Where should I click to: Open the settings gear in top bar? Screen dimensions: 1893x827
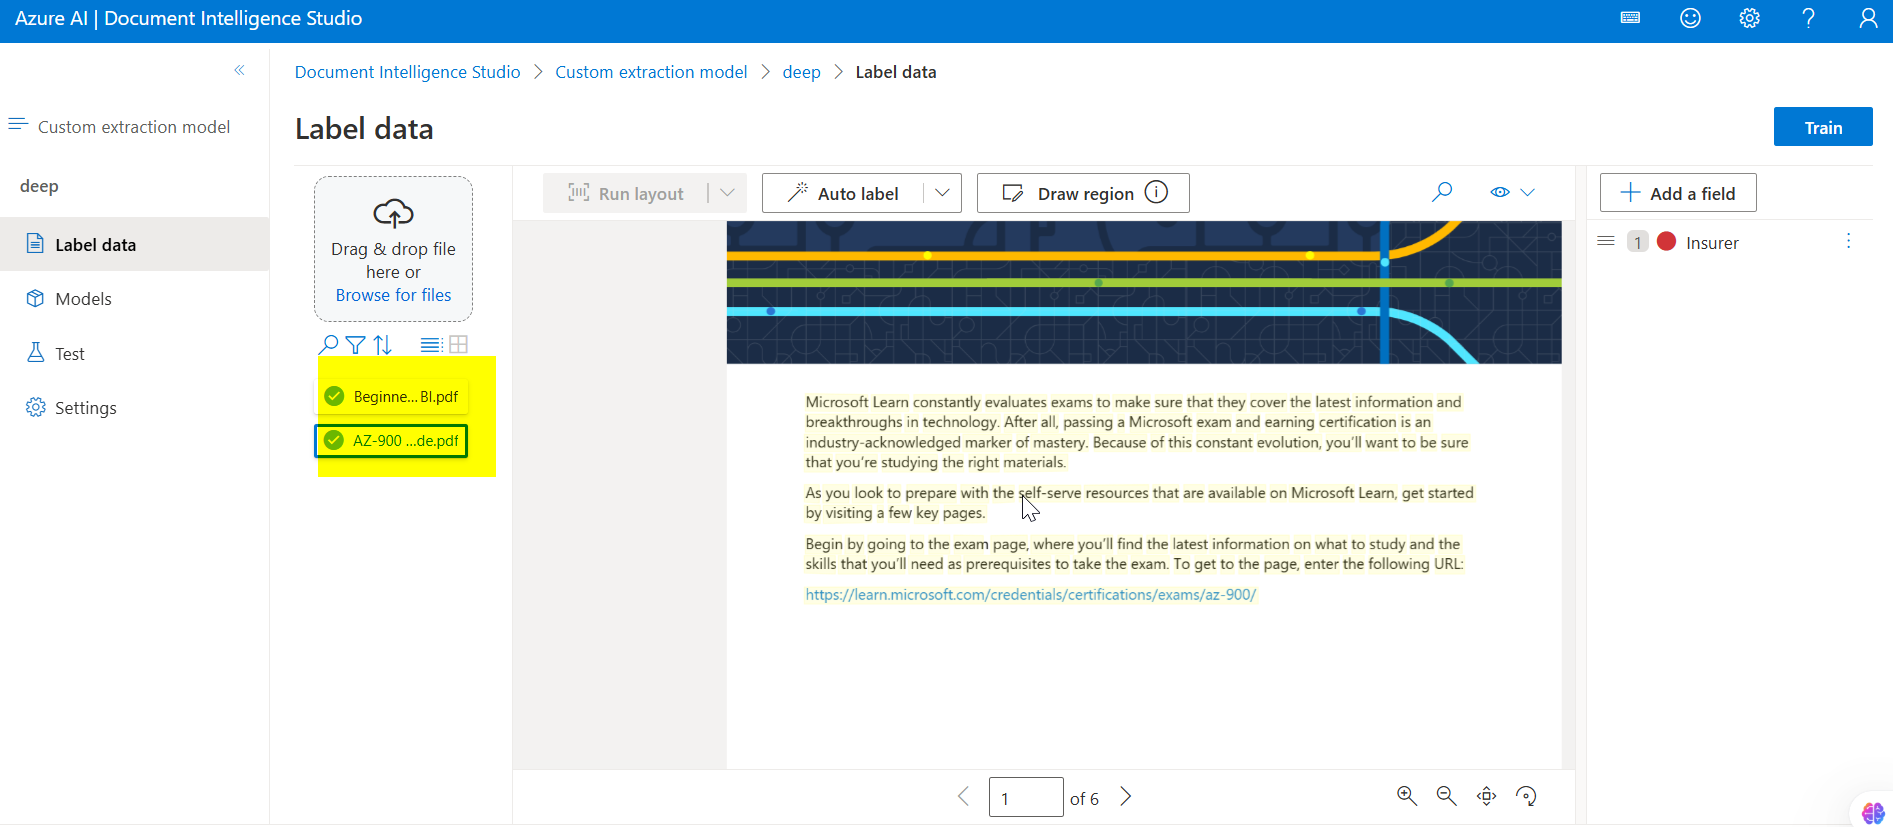point(1749,18)
